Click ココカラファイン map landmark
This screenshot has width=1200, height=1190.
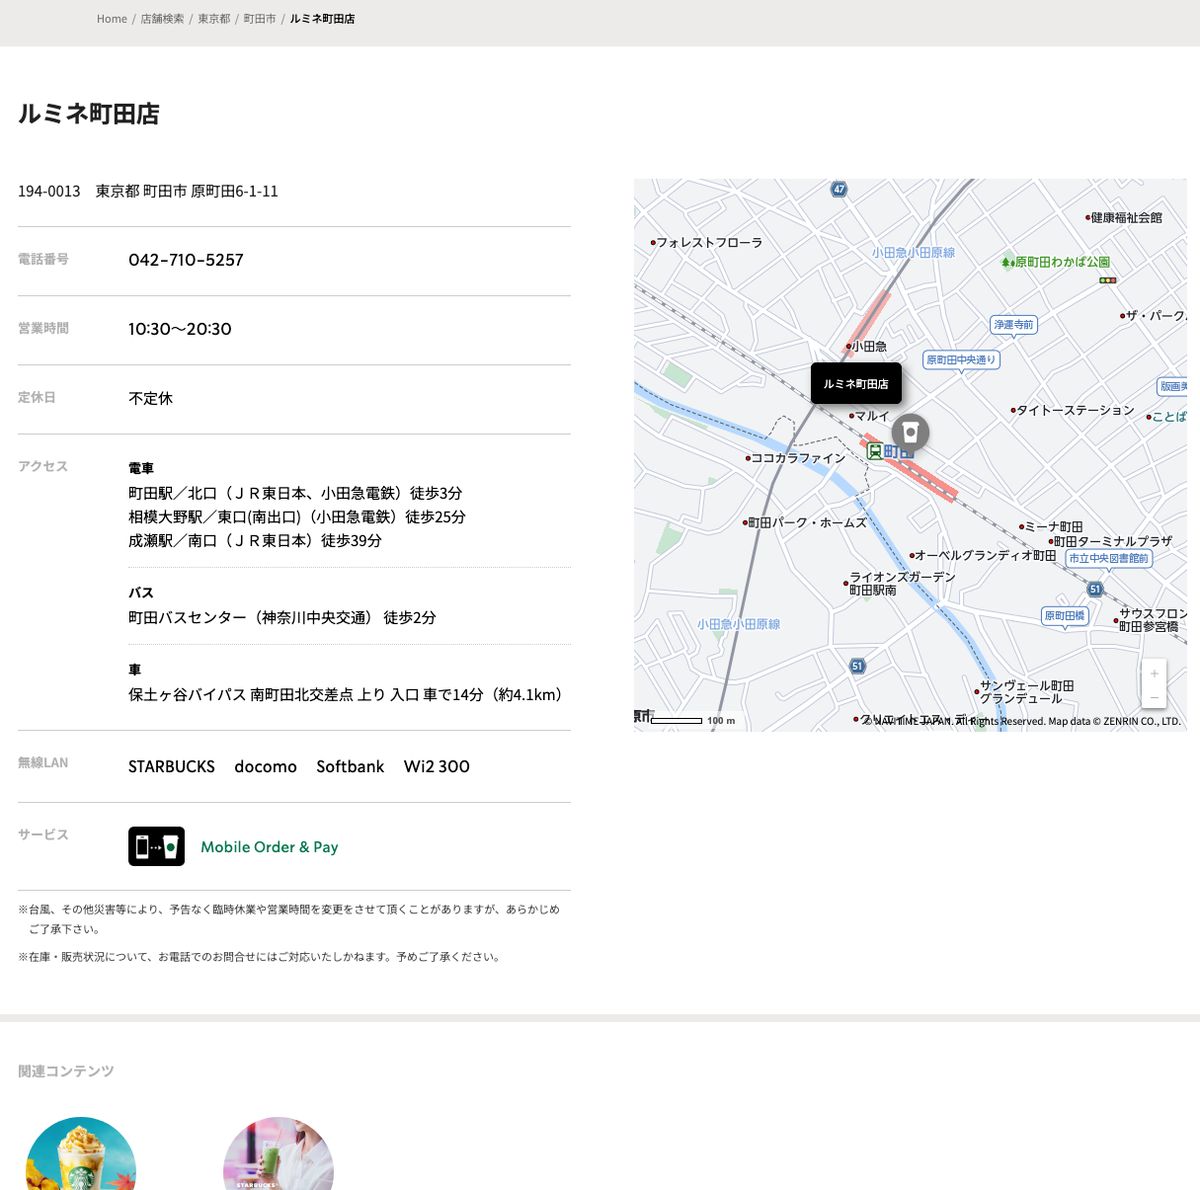(x=795, y=458)
